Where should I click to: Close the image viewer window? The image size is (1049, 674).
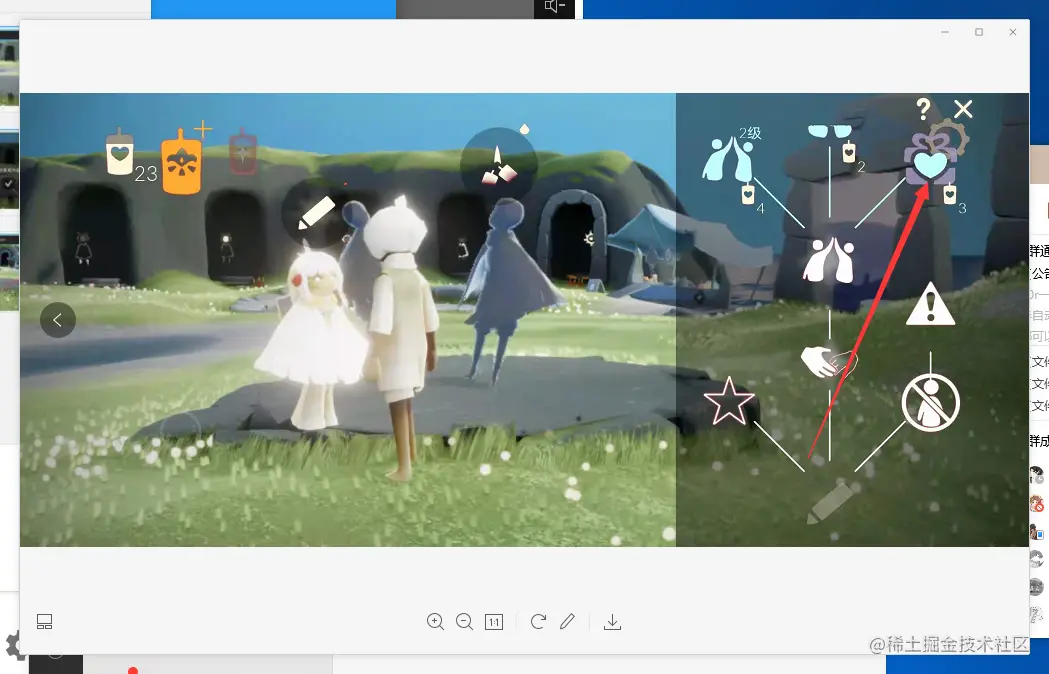[1013, 32]
